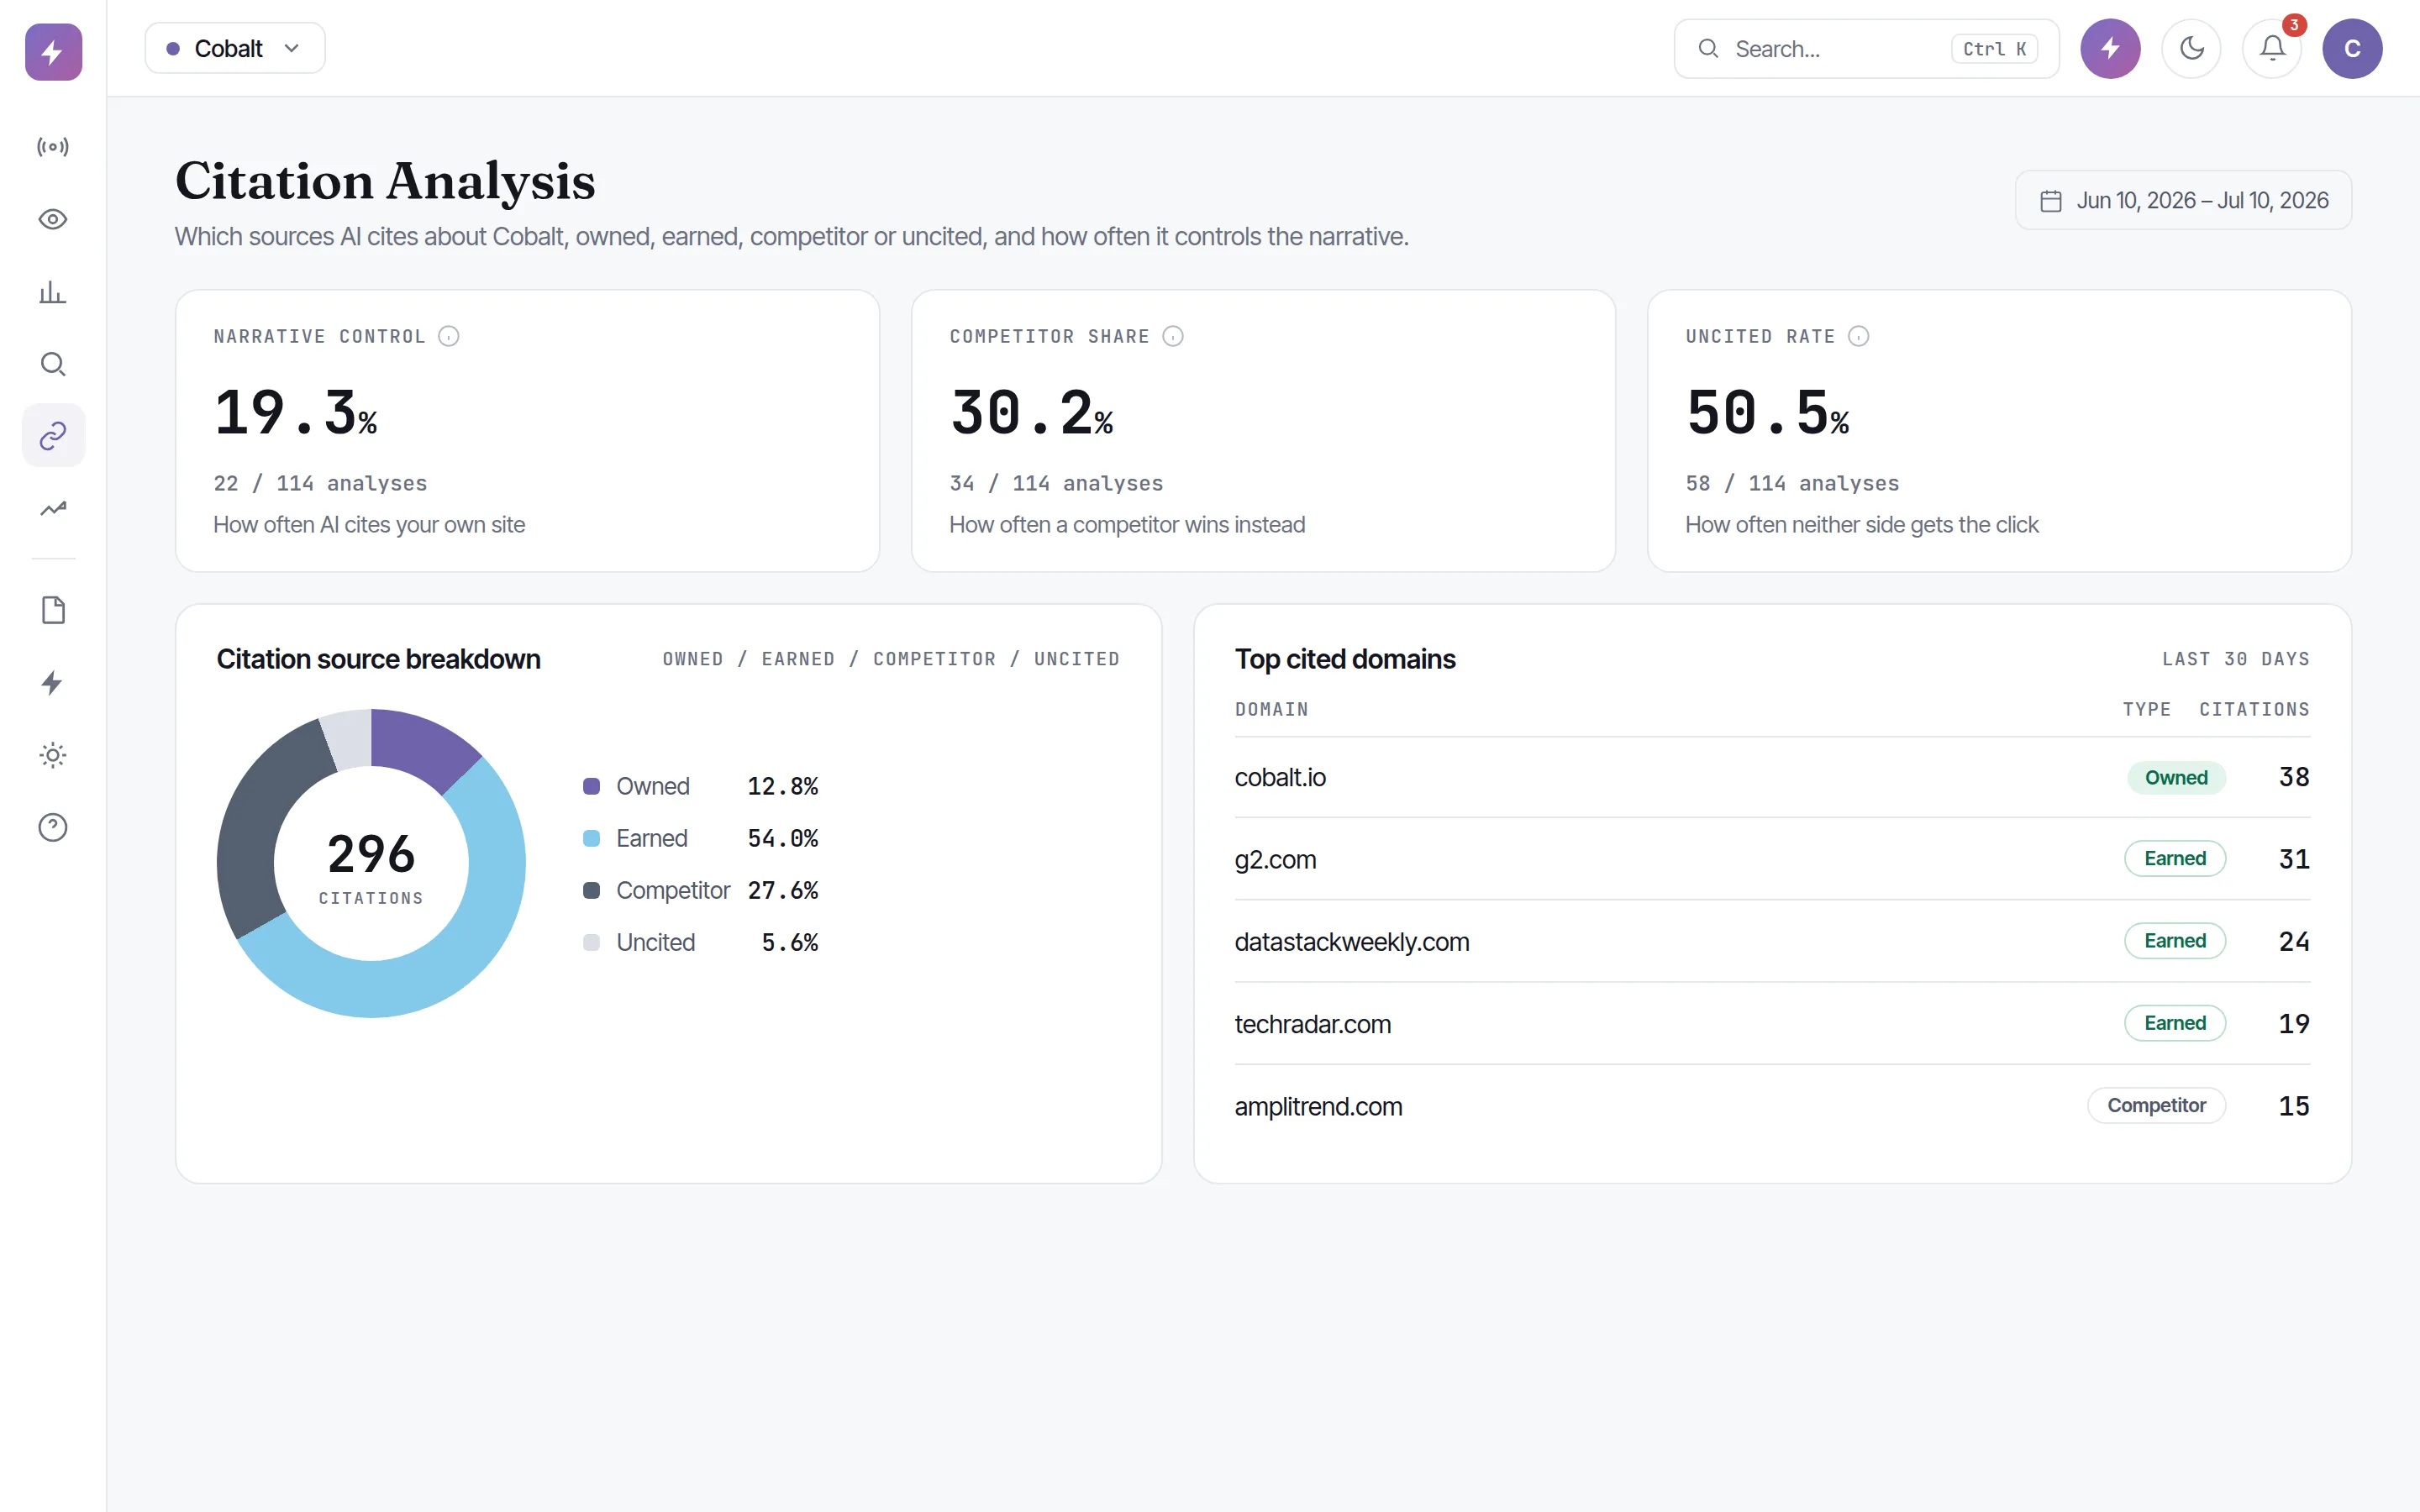The image size is (2420, 1512).
Task: Click the Ctrl K shortcut badge
Action: pos(1994,49)
